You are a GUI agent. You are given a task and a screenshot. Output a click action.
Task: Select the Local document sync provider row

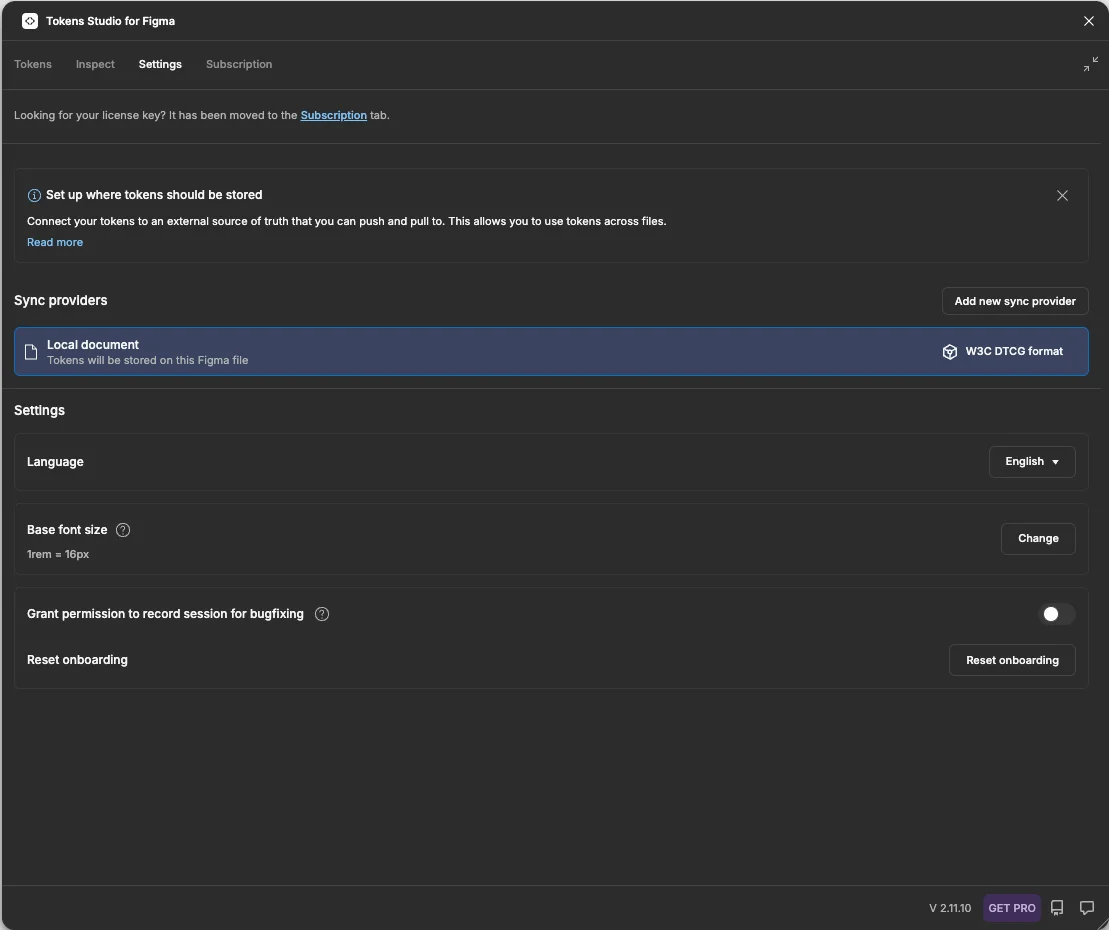coord(551,351)
